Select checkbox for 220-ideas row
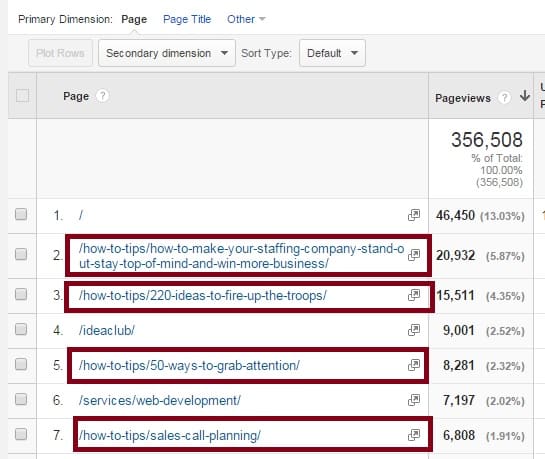Image resolution: width=545 pixels, height=459 pixels. point(21,294)
